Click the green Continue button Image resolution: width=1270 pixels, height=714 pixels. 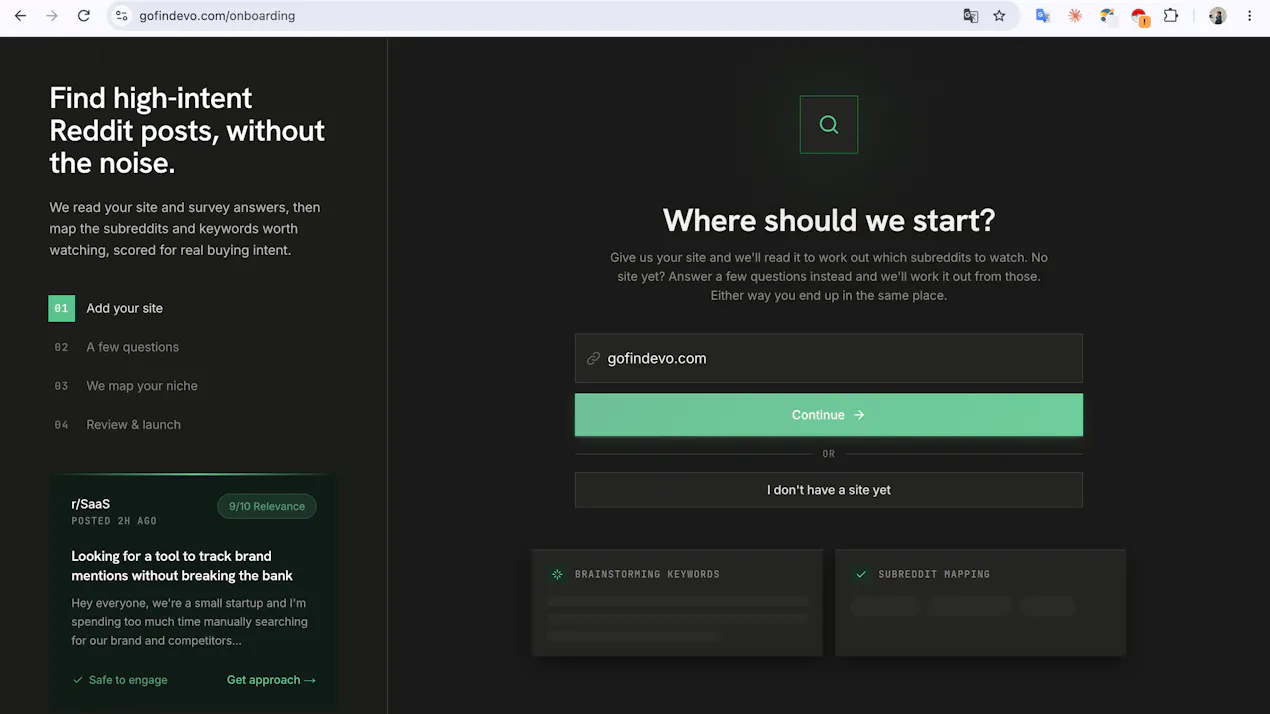tap(829, 415)
